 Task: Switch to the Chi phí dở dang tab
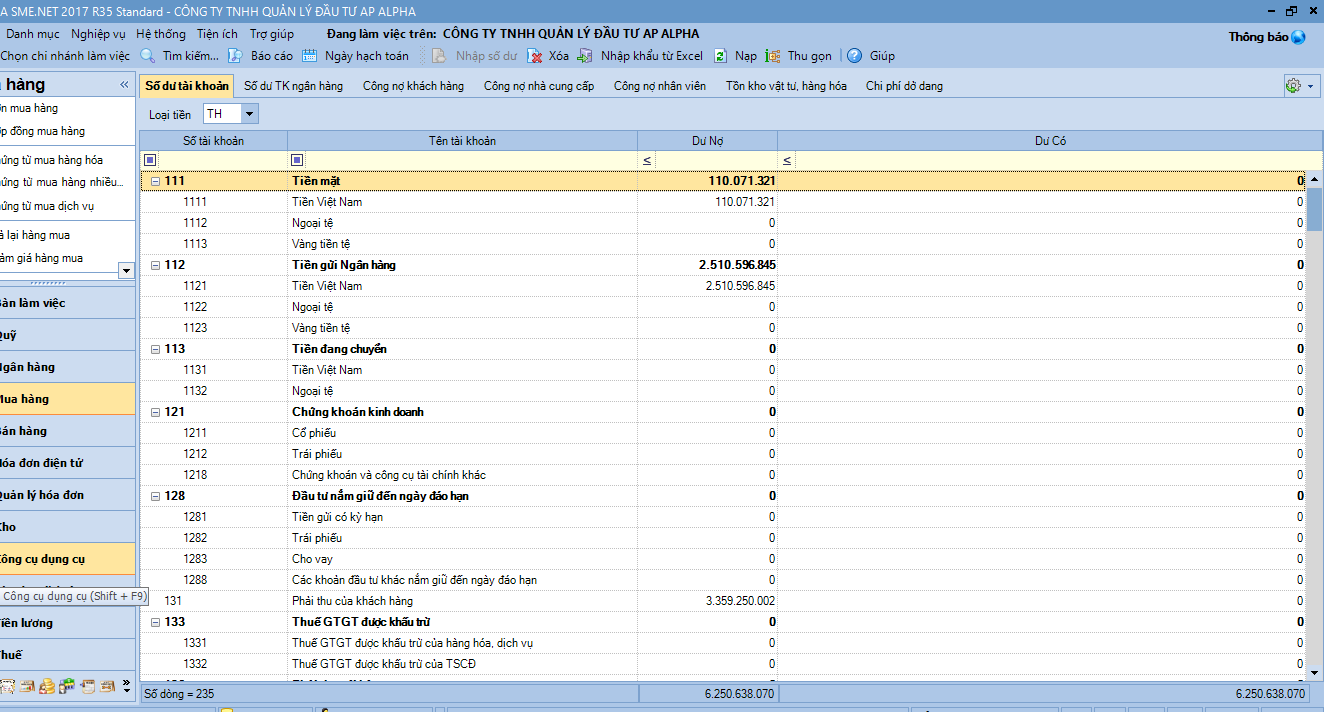point(904,86)
